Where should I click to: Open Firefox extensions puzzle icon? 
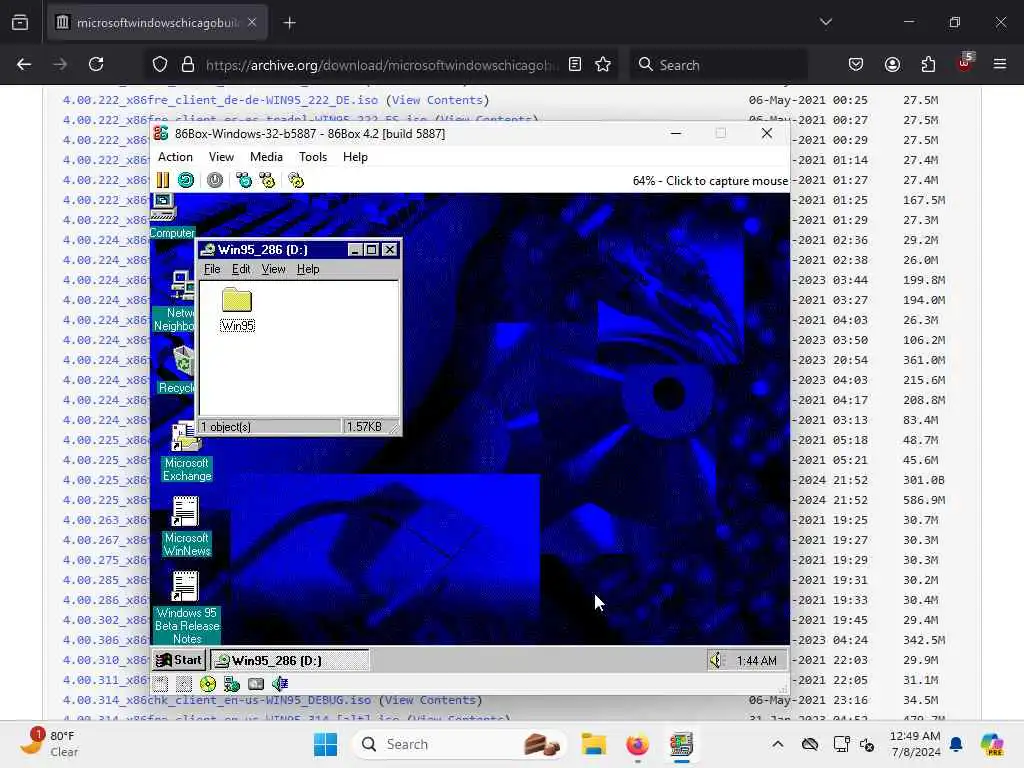click(x=928, y=65)
